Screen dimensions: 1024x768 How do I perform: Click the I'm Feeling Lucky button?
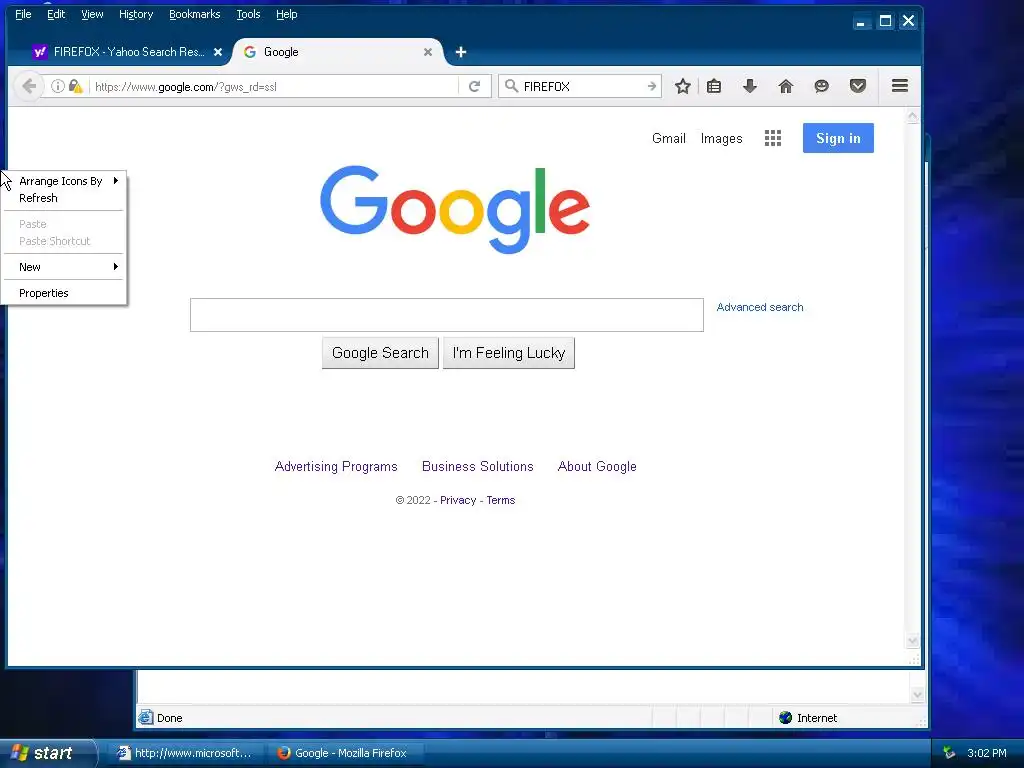[x=509, y=353]
